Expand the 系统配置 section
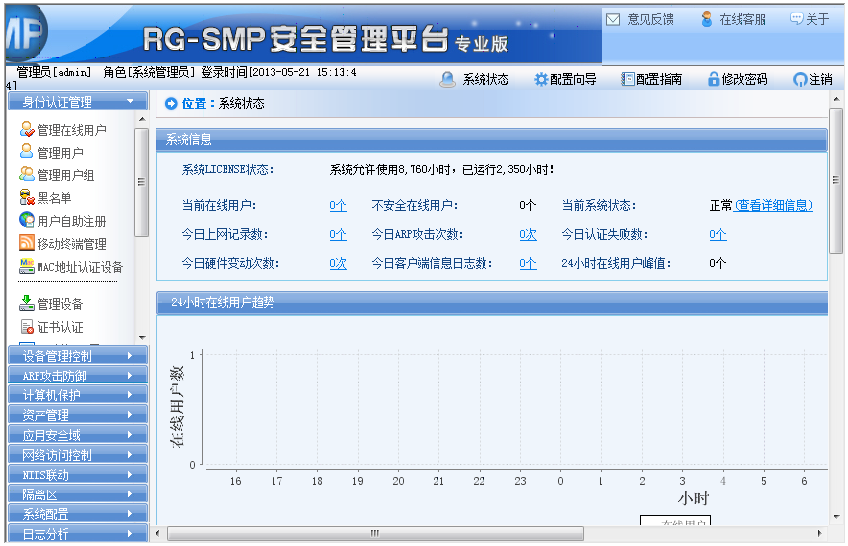The width and height of the screenshot is (848, 546). [78, 514]
